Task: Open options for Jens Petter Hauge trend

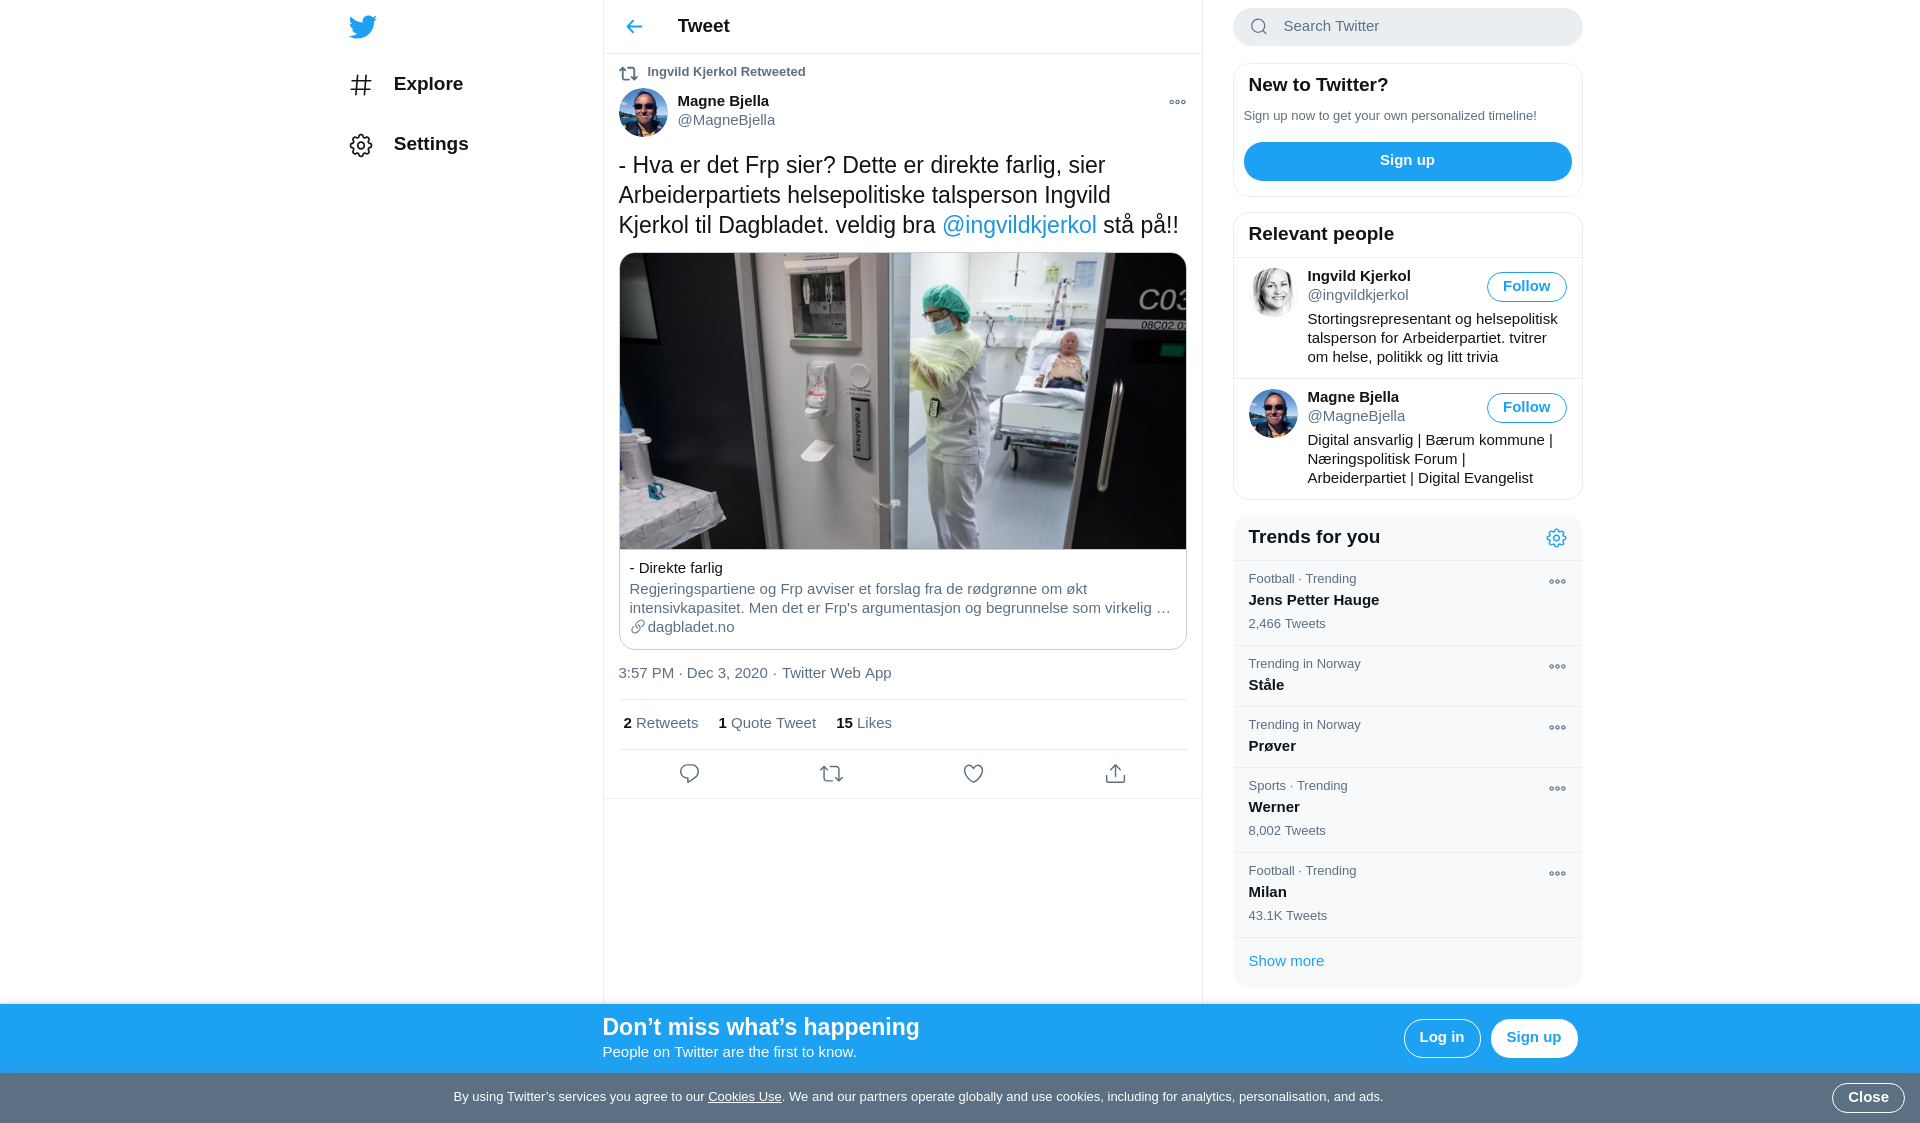Action: coord(1557,582)
